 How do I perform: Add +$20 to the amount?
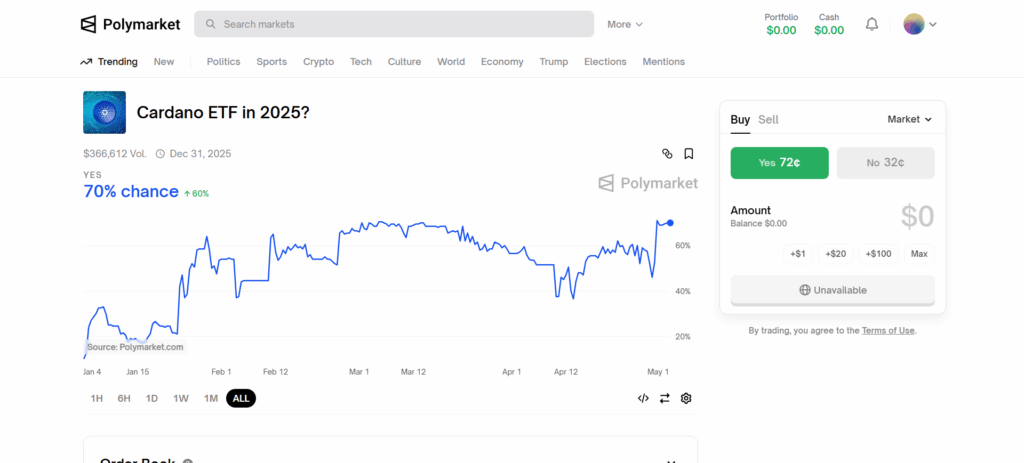coord(836,254)
